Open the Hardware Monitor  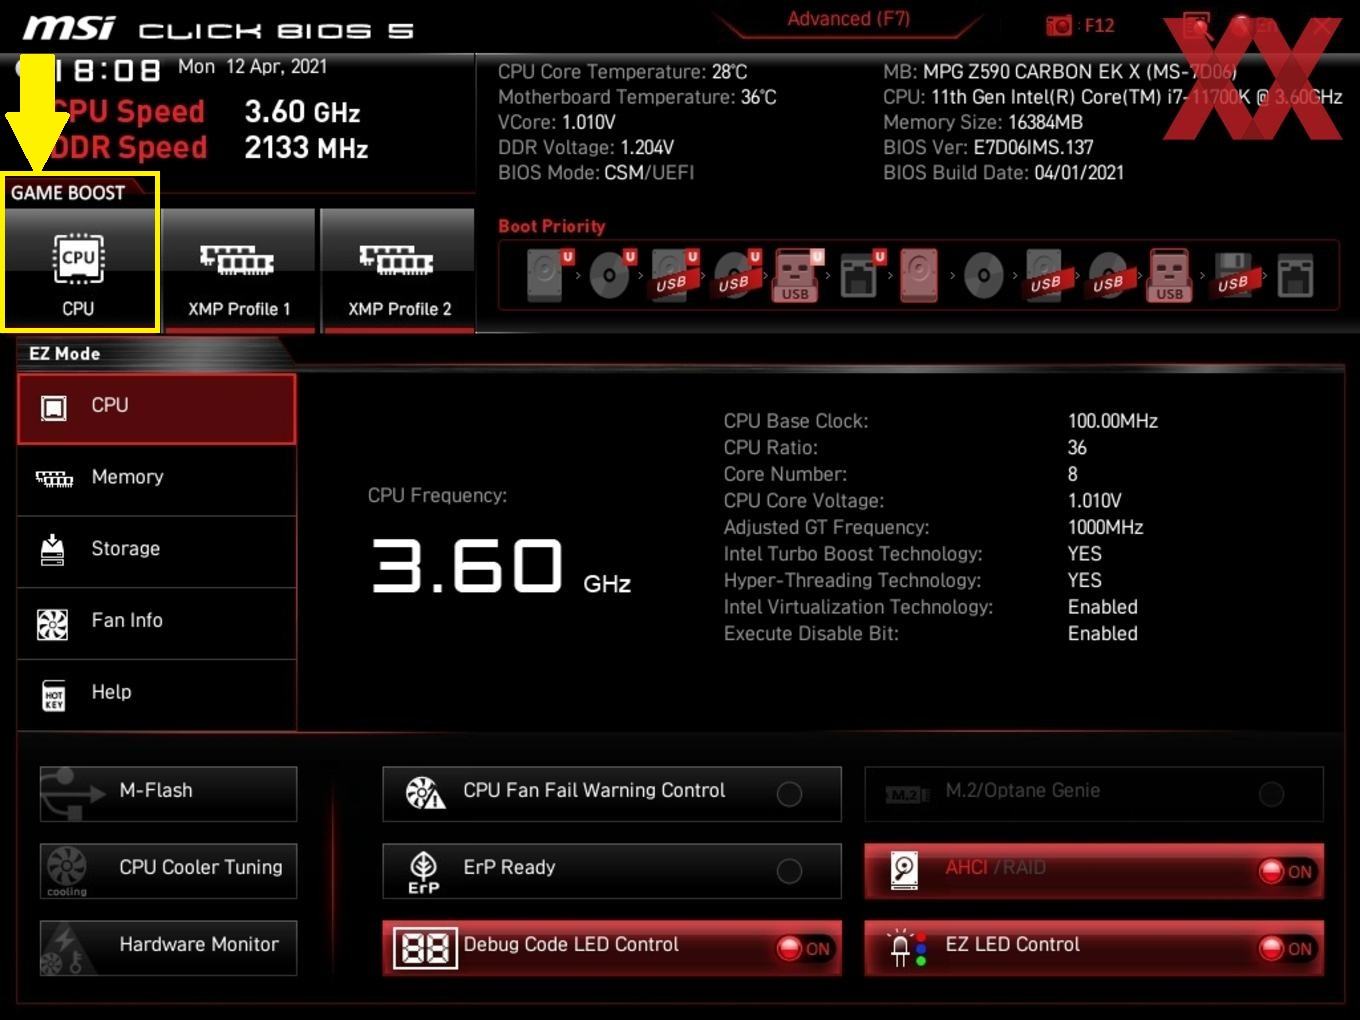168,948
